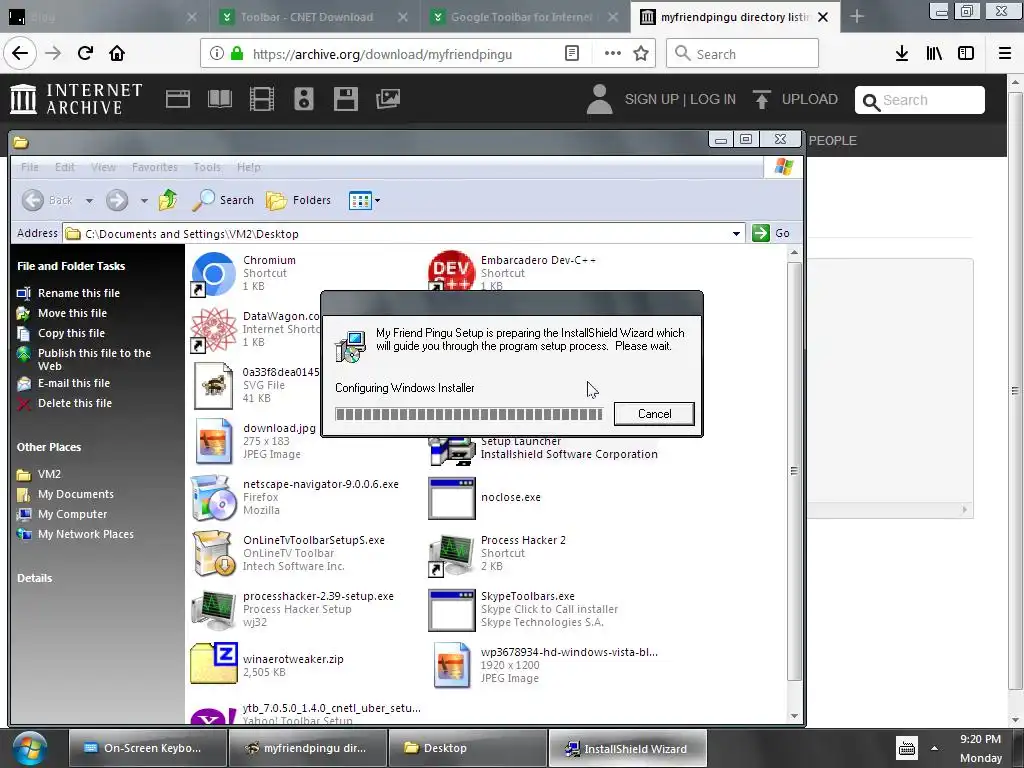Open Firefox downloads panel
The width and height of the screenshot is (1024, 768).
pyautogui.click(x=902, y=54)
